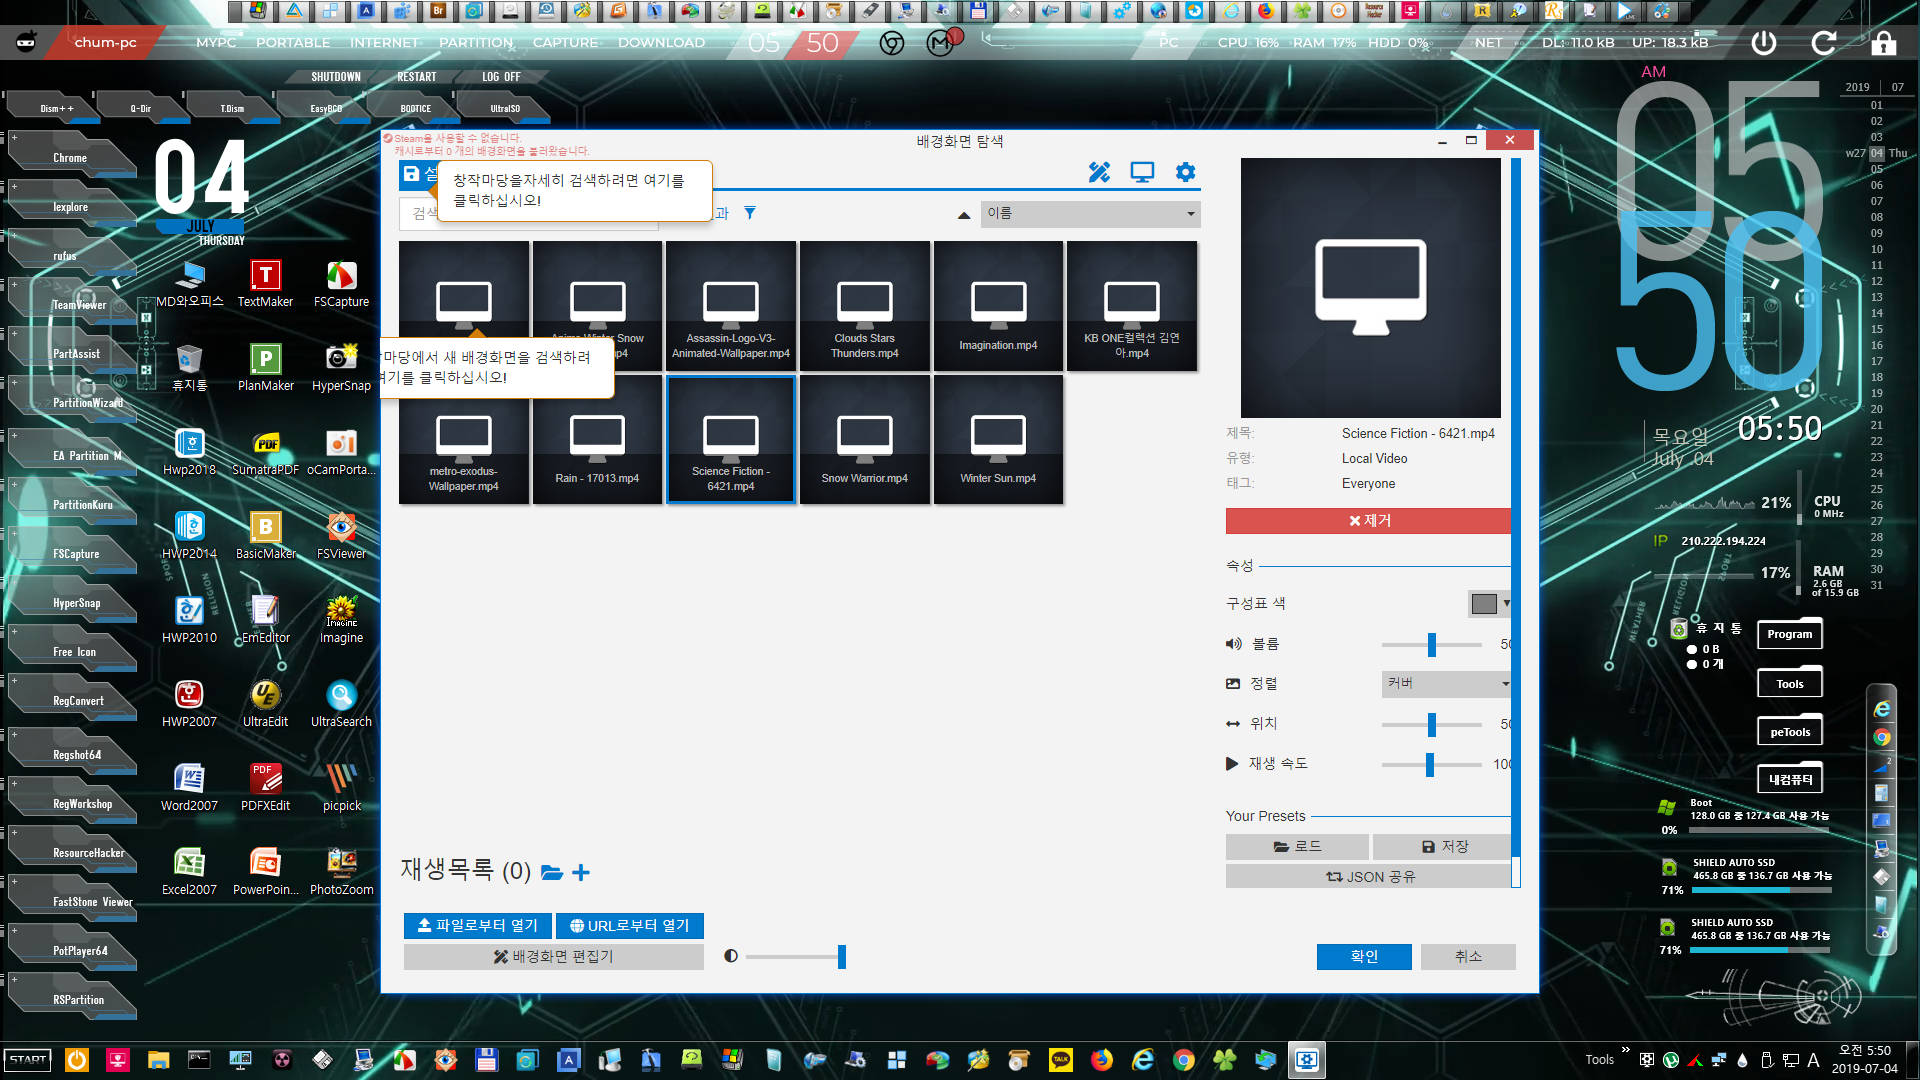Confirm with 확인 button
This screenshot has width=1920, height=1080.
1364,957
